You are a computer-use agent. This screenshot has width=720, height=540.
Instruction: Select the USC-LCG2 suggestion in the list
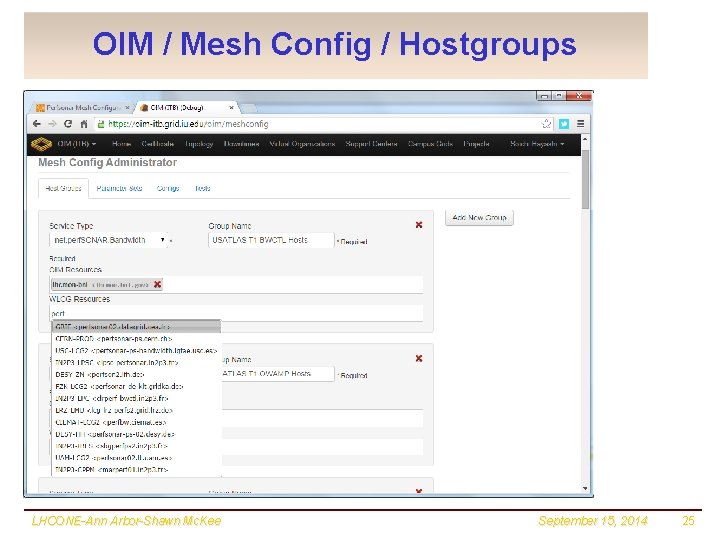pyautogui.click(x=136, y=351)
